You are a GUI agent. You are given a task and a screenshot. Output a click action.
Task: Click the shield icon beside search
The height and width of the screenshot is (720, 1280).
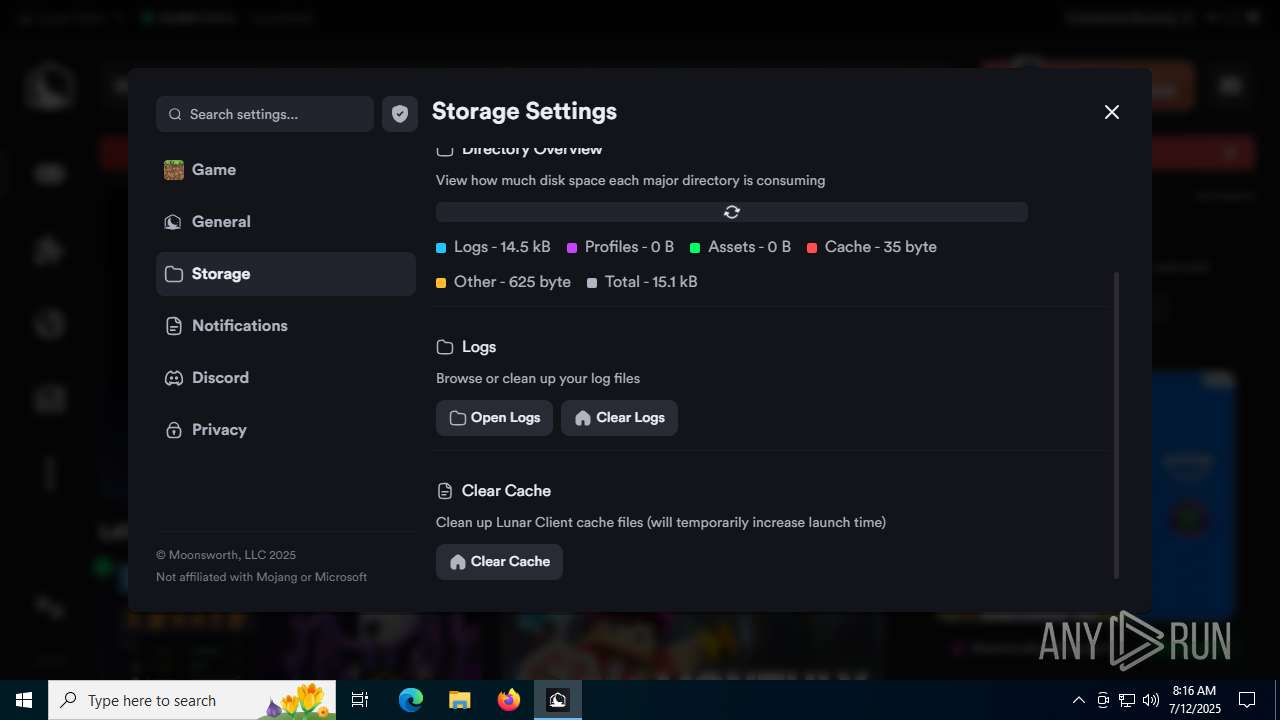pos(400,114)
